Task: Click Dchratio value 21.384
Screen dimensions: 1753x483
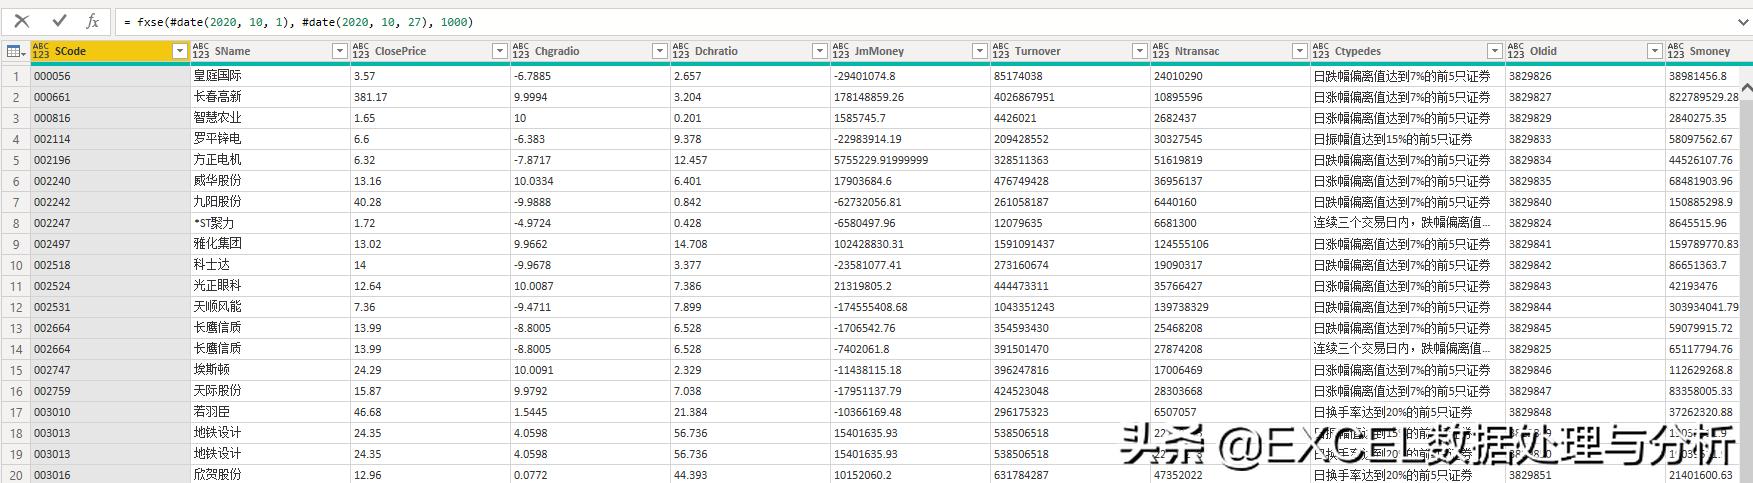Action: 750,412
